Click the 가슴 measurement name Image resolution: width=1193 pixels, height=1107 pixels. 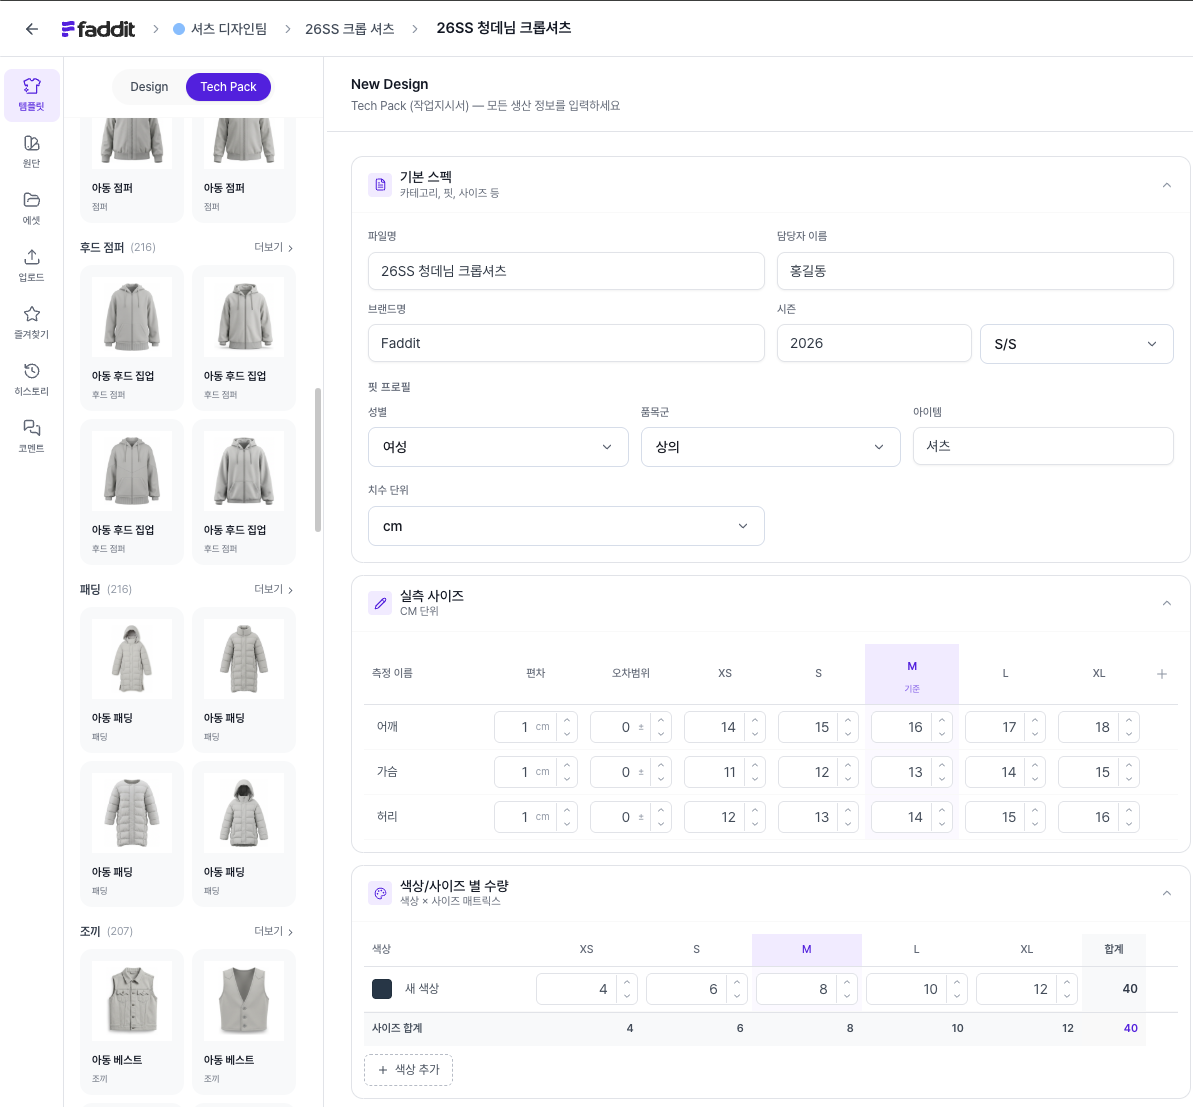click(x=387, y=771)
